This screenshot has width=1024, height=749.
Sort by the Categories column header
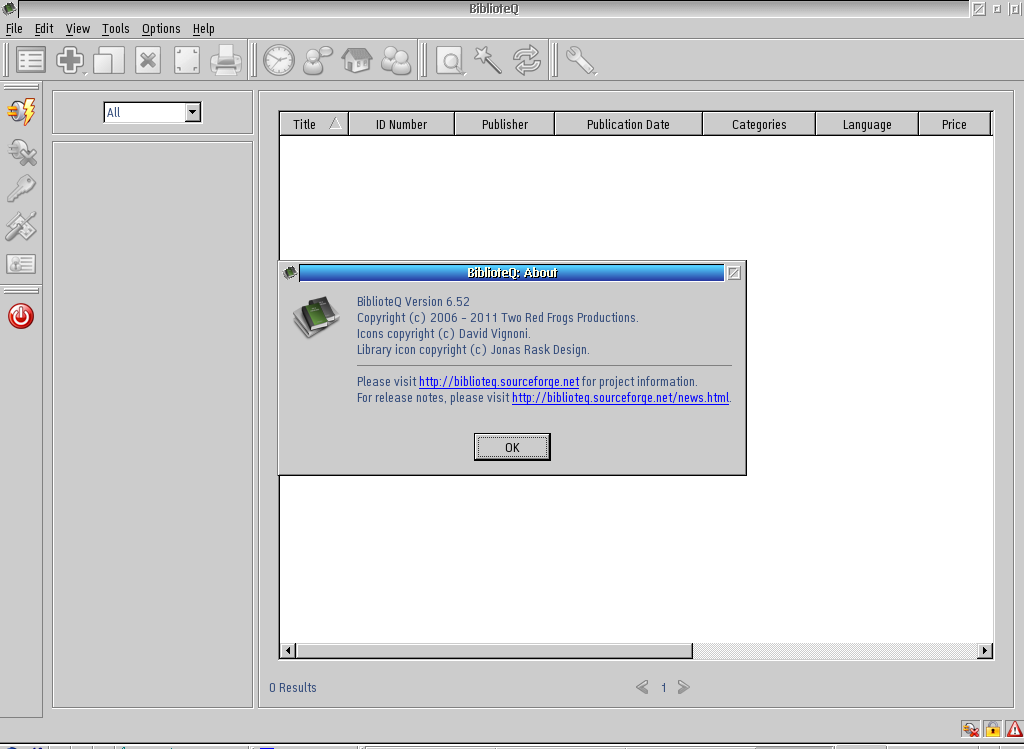click(759, 124)
